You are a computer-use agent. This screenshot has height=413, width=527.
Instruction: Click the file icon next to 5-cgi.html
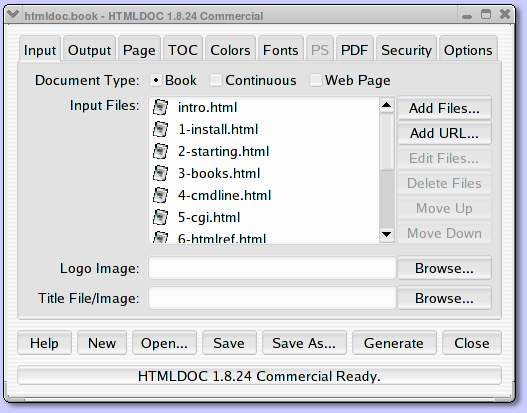click(160, 217)
